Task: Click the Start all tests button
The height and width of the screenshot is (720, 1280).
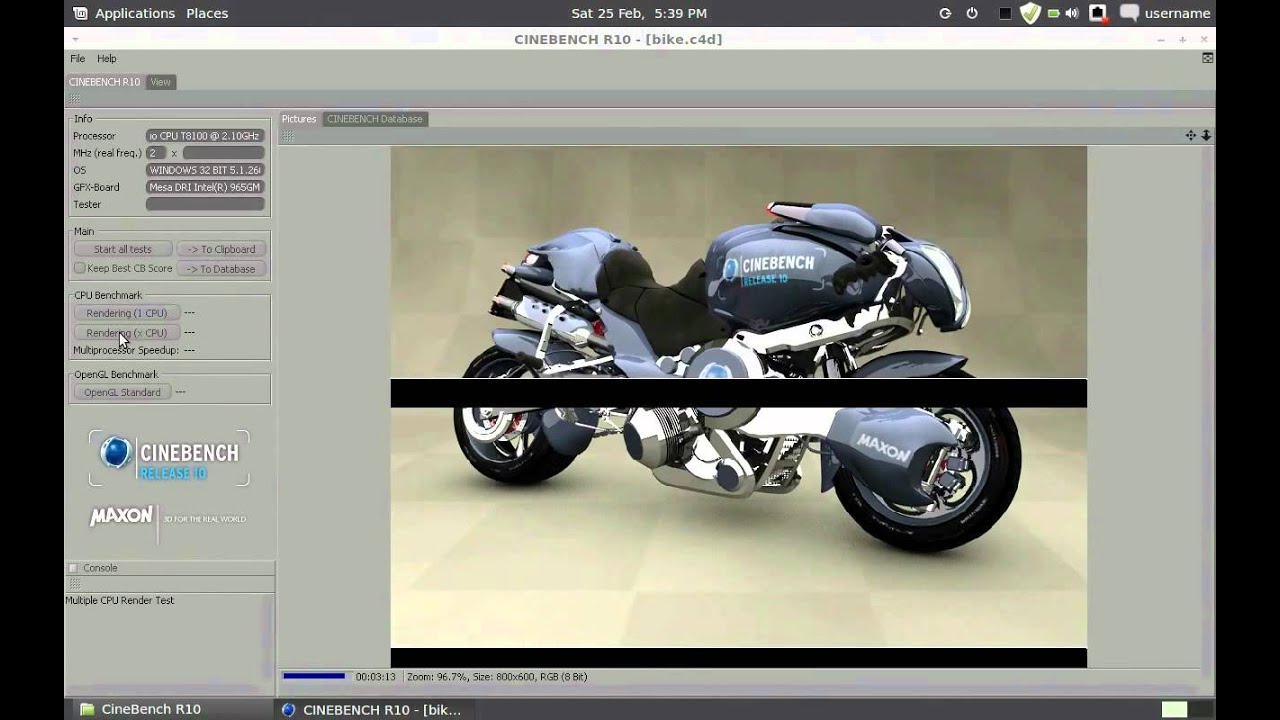Action: coord(123,249)
